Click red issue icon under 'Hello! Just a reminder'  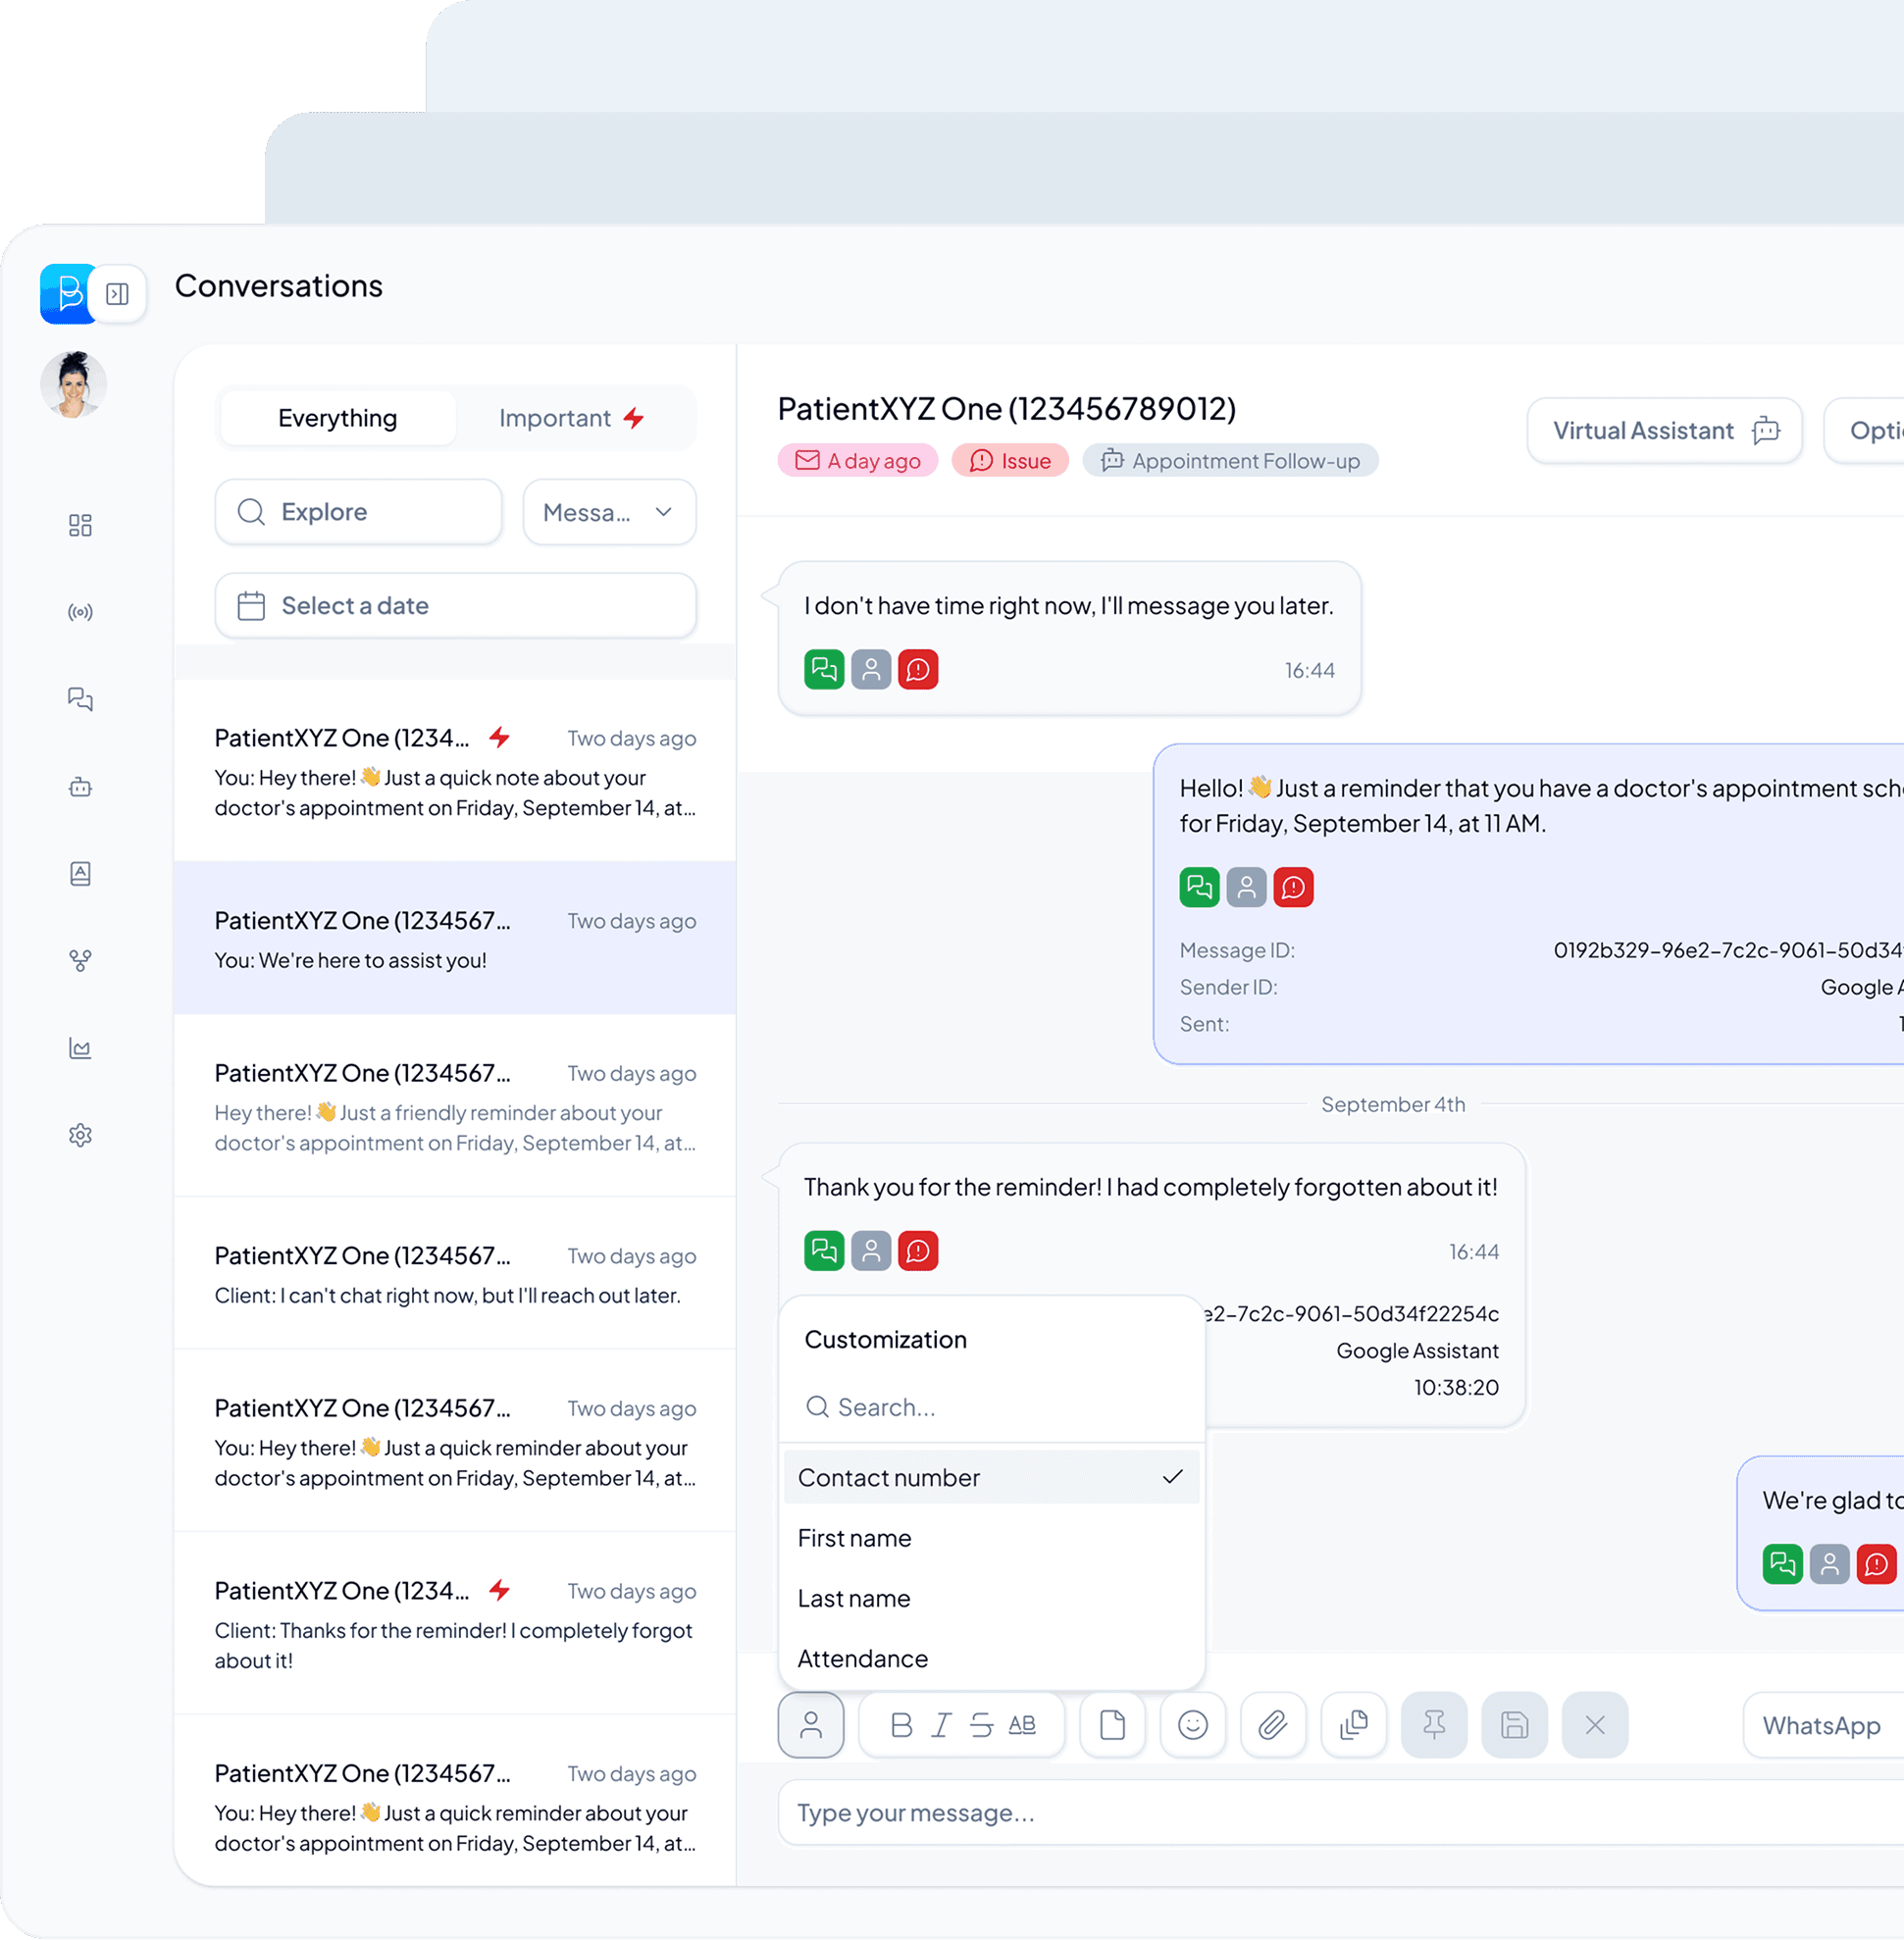pos(1293,887)
